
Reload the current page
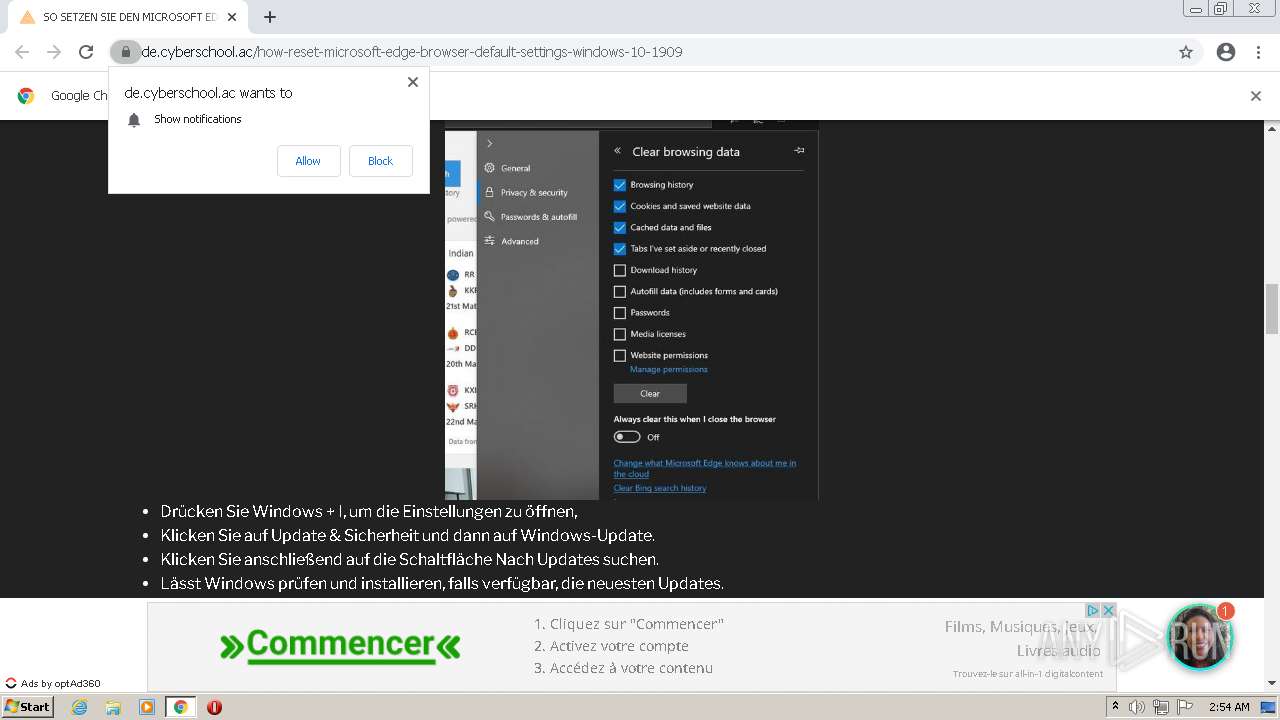pos(86,52)
